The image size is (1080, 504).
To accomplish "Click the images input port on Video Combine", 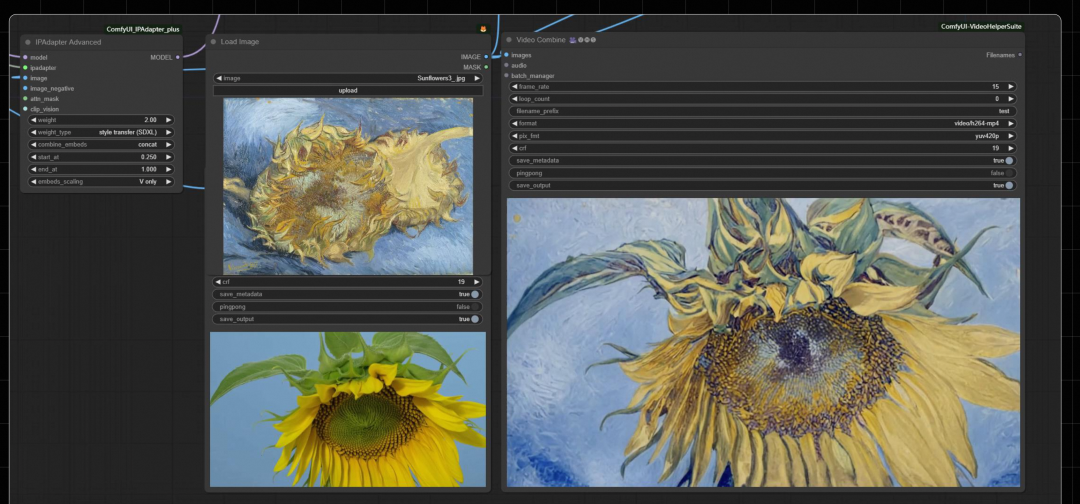I will coord(506,54).
